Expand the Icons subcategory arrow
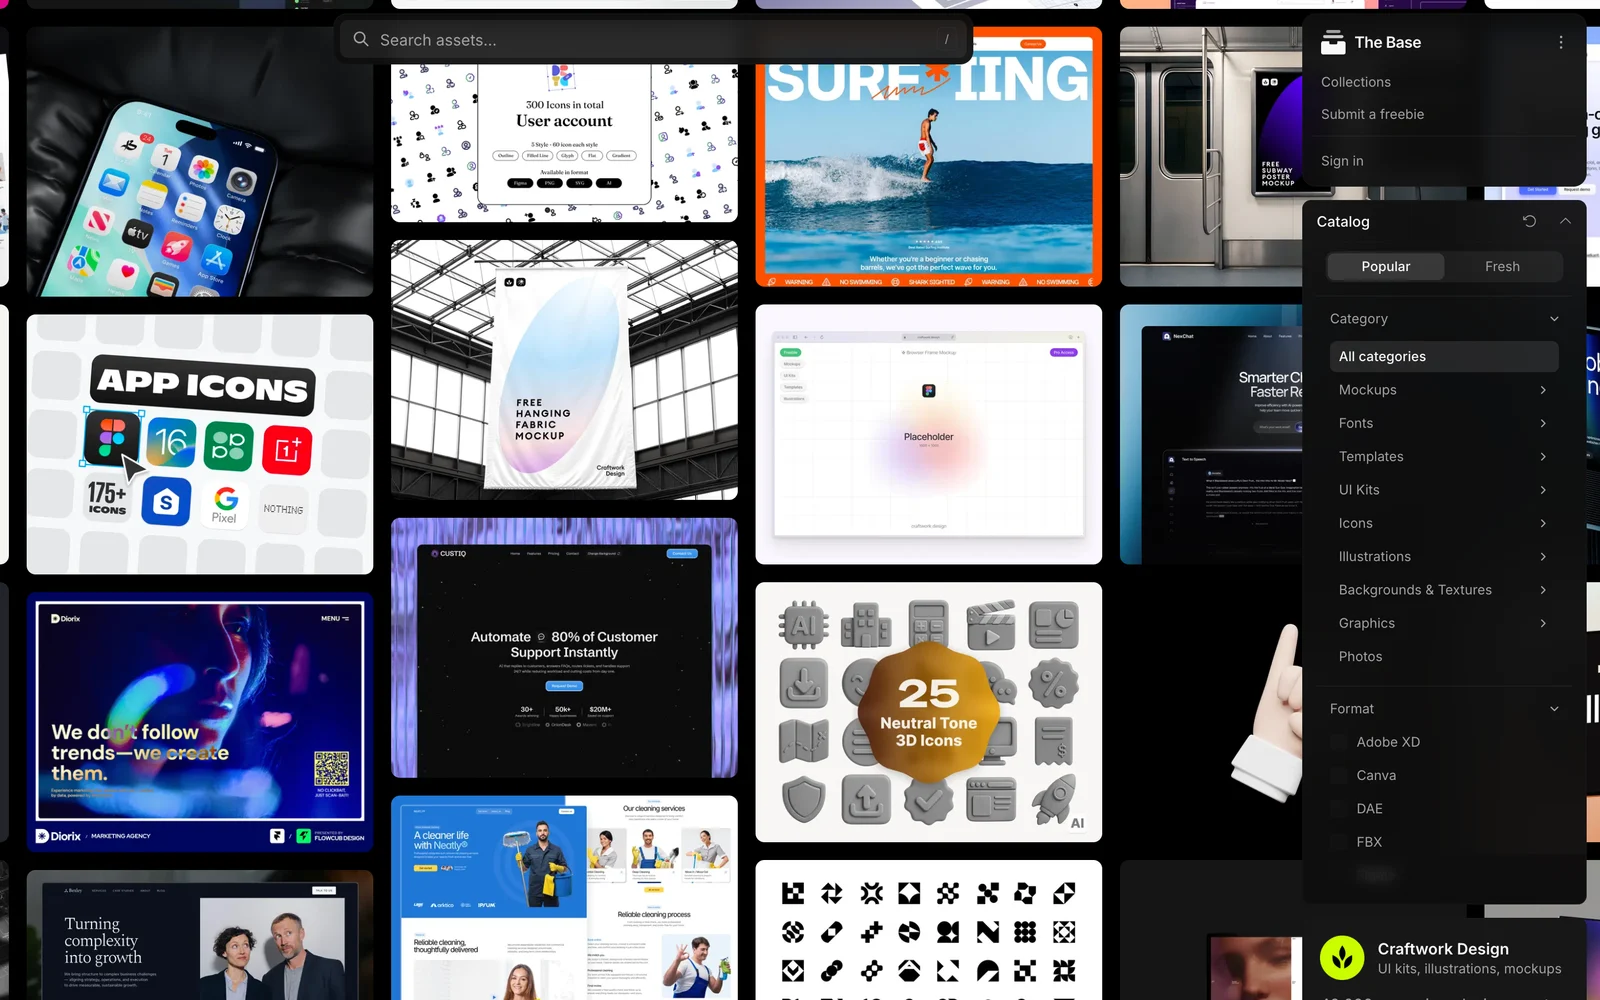The height and width of the screenshot is (1000, 1600). 1543,523
